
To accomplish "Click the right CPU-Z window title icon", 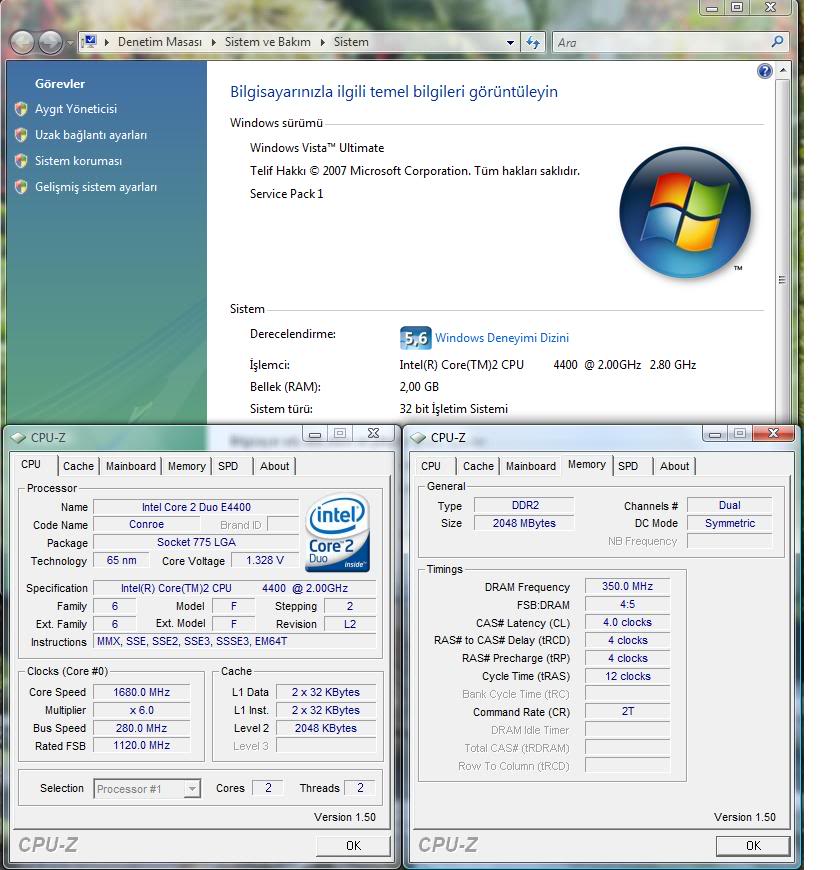I will pos(418,438).
